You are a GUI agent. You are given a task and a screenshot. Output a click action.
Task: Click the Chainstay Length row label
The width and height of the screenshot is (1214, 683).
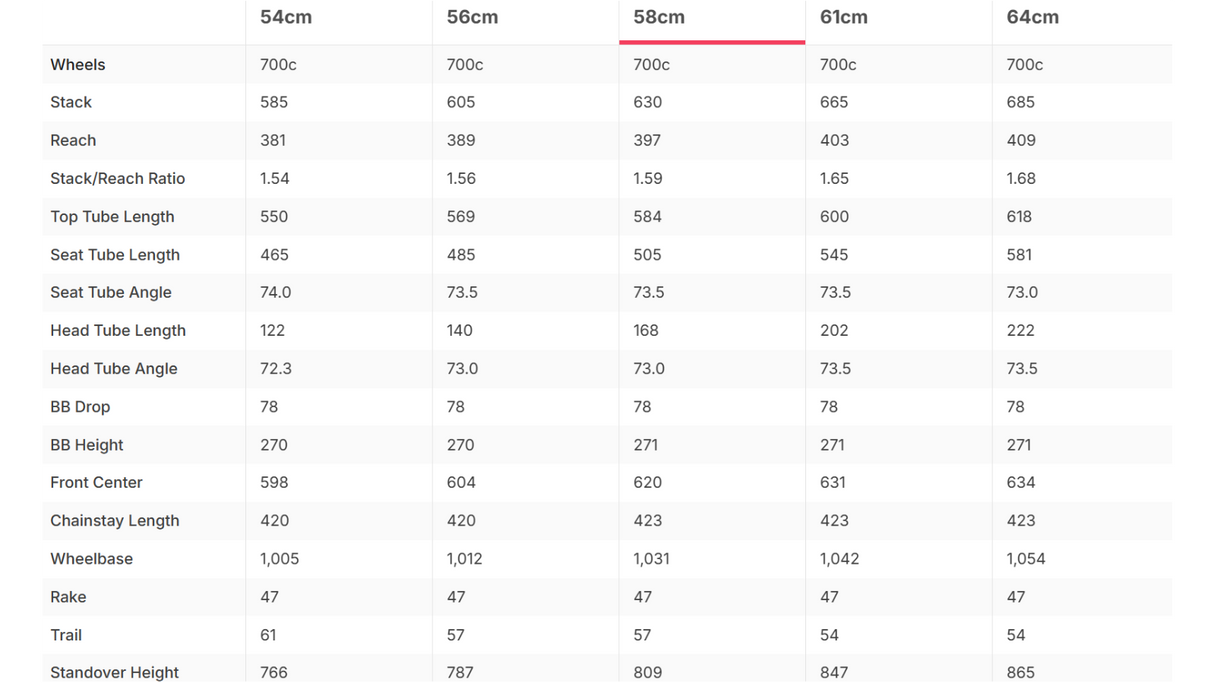pos(115,520)
